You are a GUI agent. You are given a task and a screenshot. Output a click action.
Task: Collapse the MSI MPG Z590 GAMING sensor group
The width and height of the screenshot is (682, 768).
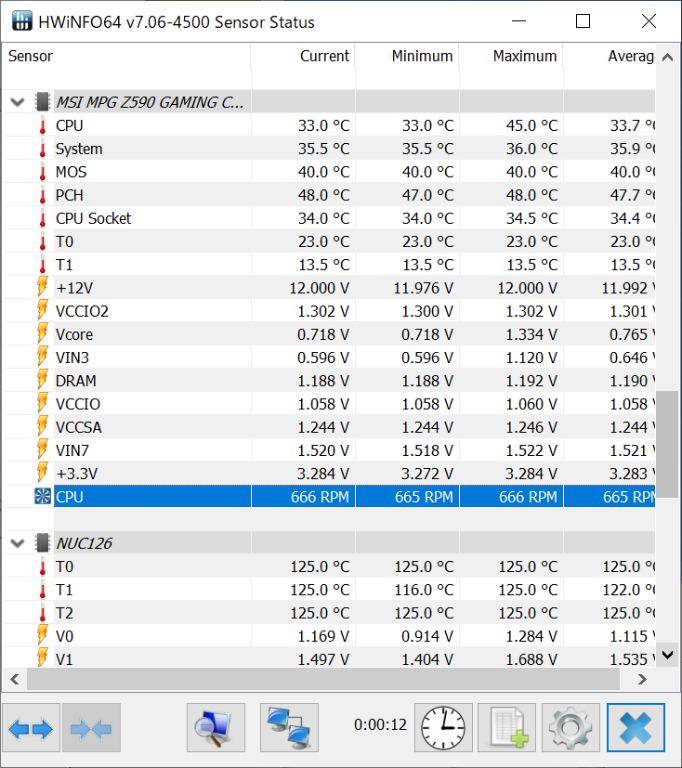tap(18, 102)
